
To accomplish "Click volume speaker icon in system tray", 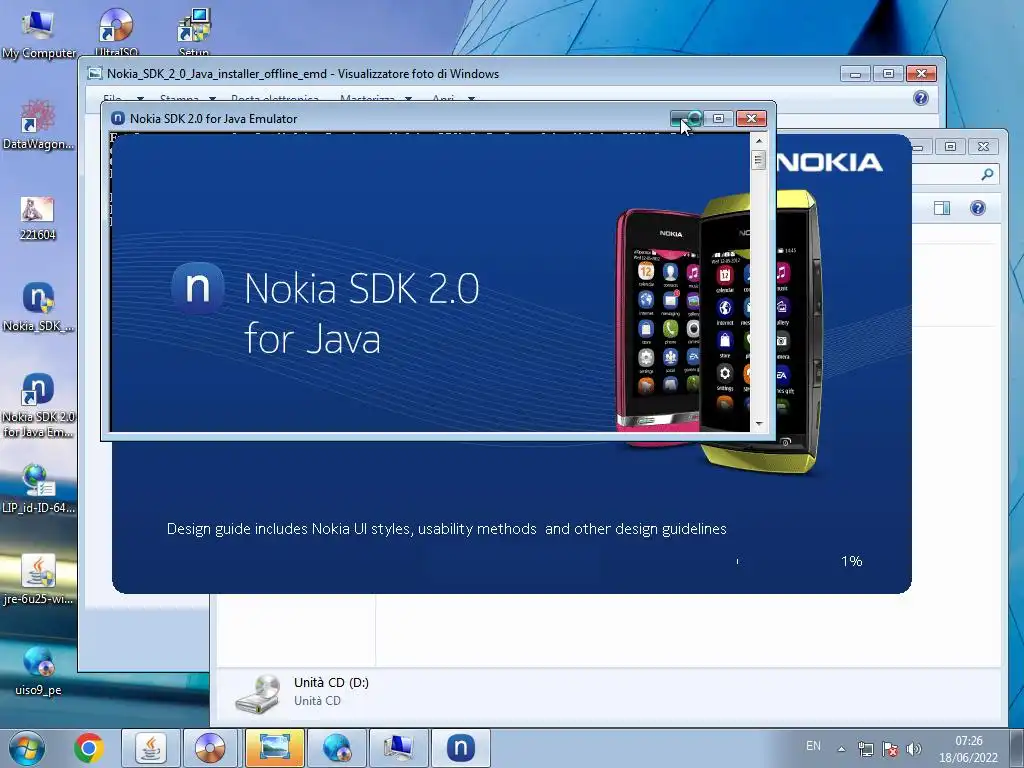I will point(914,748).
